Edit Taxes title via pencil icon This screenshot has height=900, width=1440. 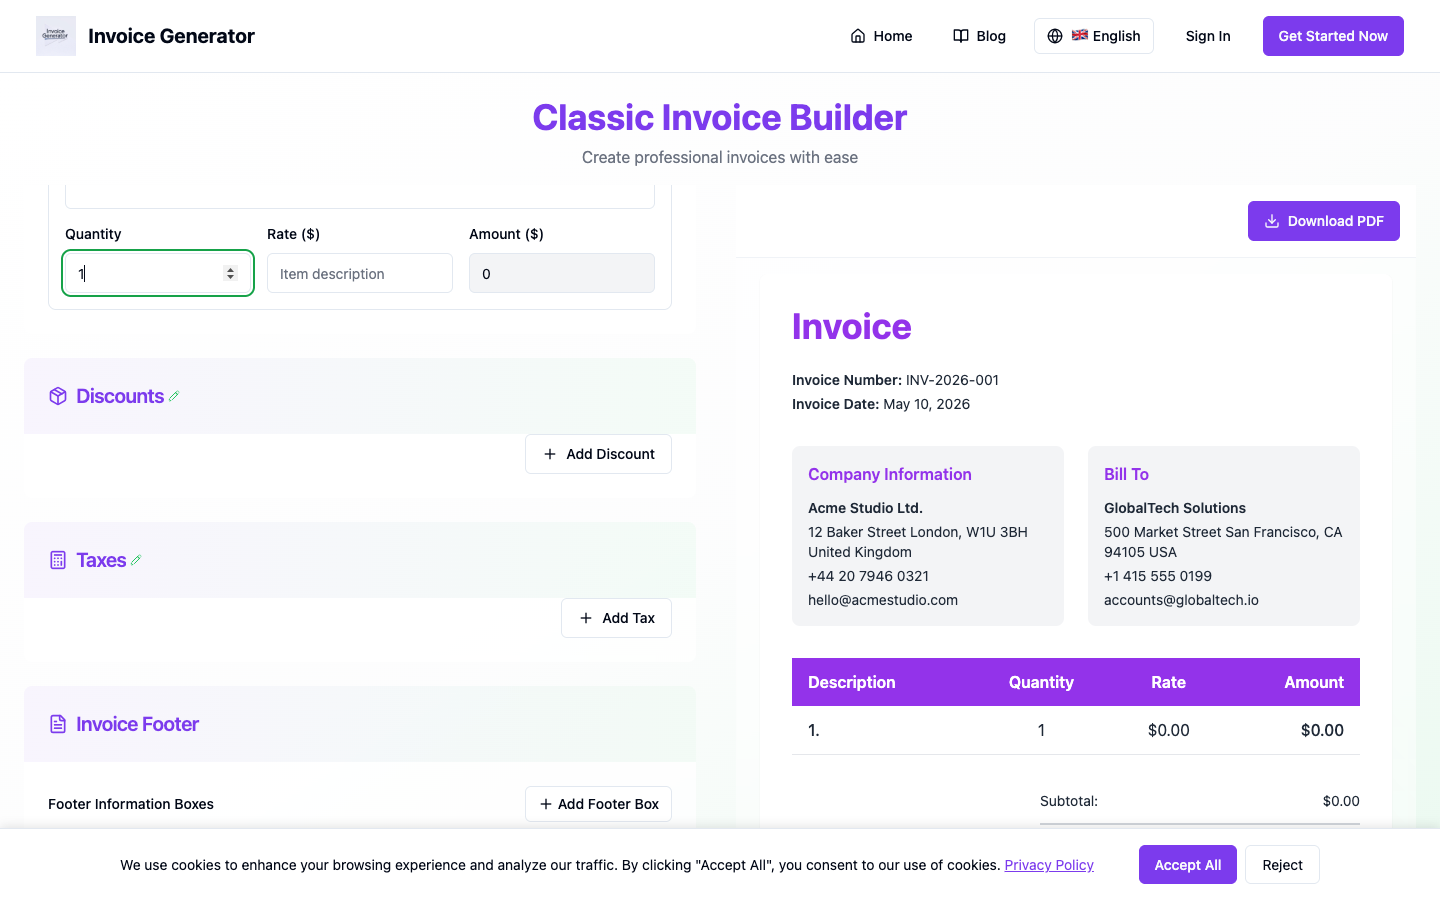pos(136,560)
